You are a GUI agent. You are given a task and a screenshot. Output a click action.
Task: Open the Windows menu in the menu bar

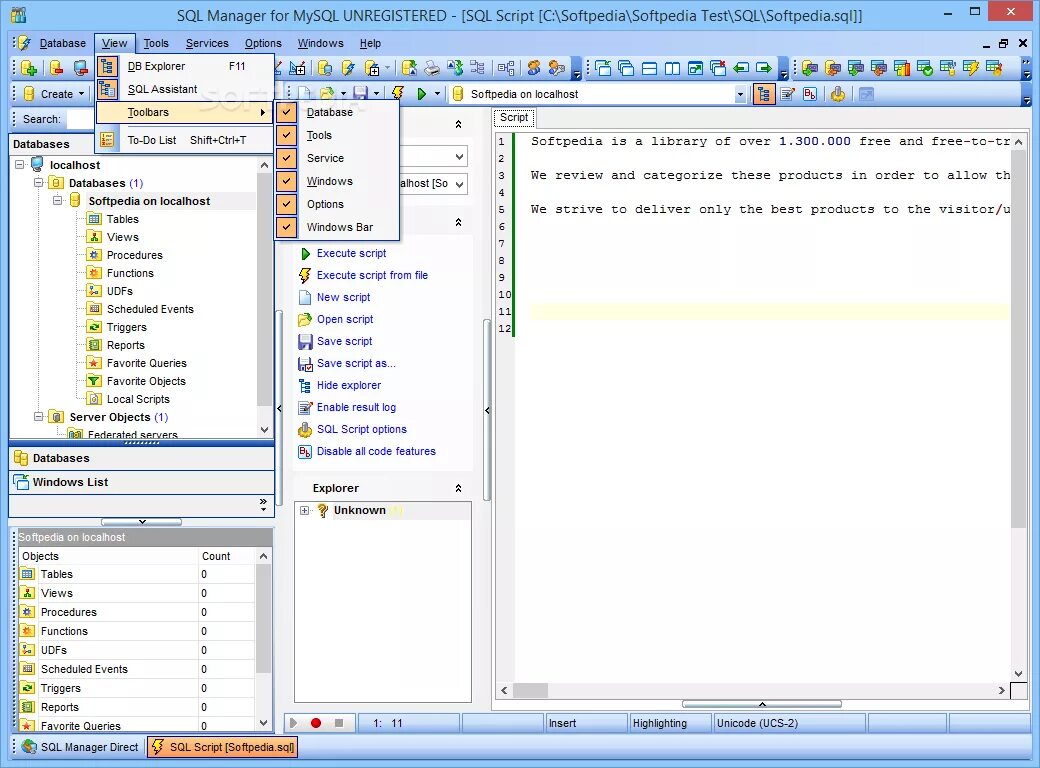click(320, 43)
